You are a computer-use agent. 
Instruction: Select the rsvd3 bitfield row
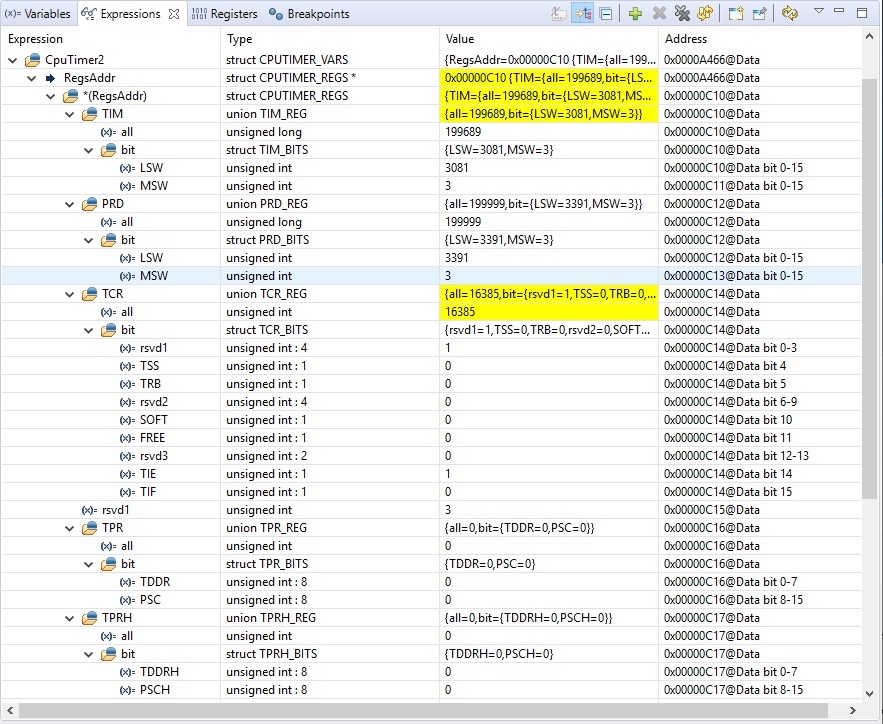coord(431,456)
